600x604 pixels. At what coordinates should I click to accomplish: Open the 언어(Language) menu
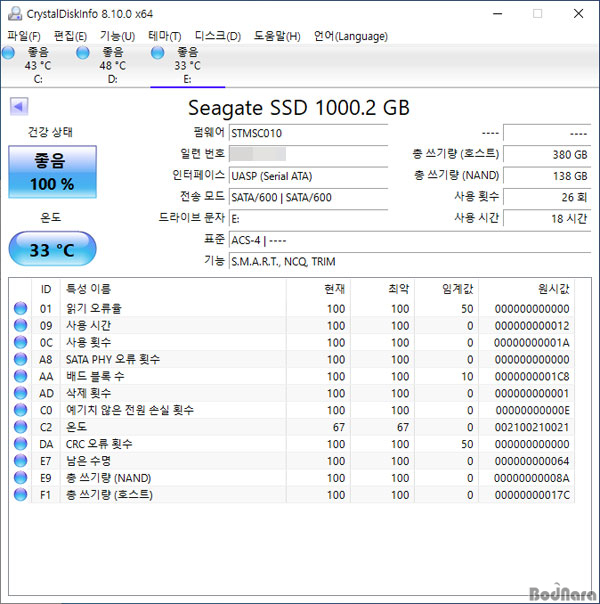[351, 36]
